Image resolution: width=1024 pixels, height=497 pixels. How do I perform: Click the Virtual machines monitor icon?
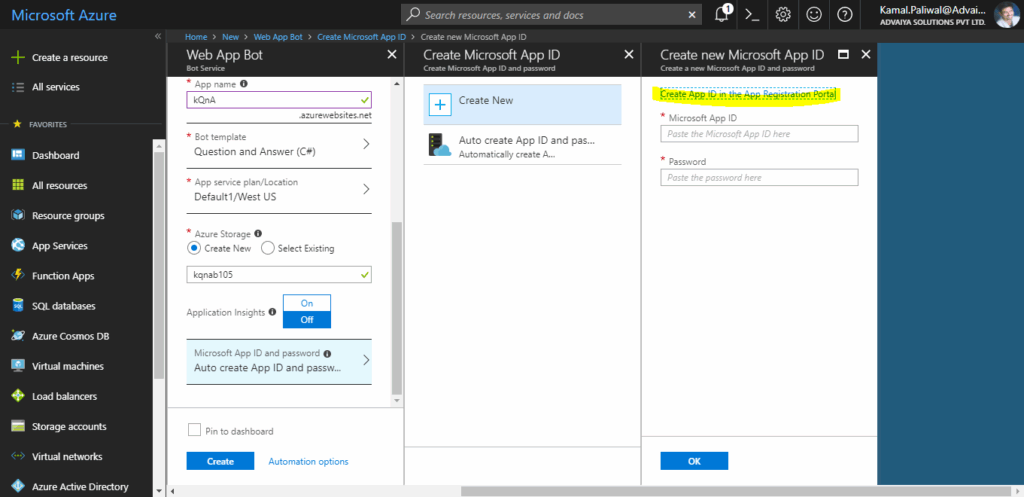[x=18, y=366]
